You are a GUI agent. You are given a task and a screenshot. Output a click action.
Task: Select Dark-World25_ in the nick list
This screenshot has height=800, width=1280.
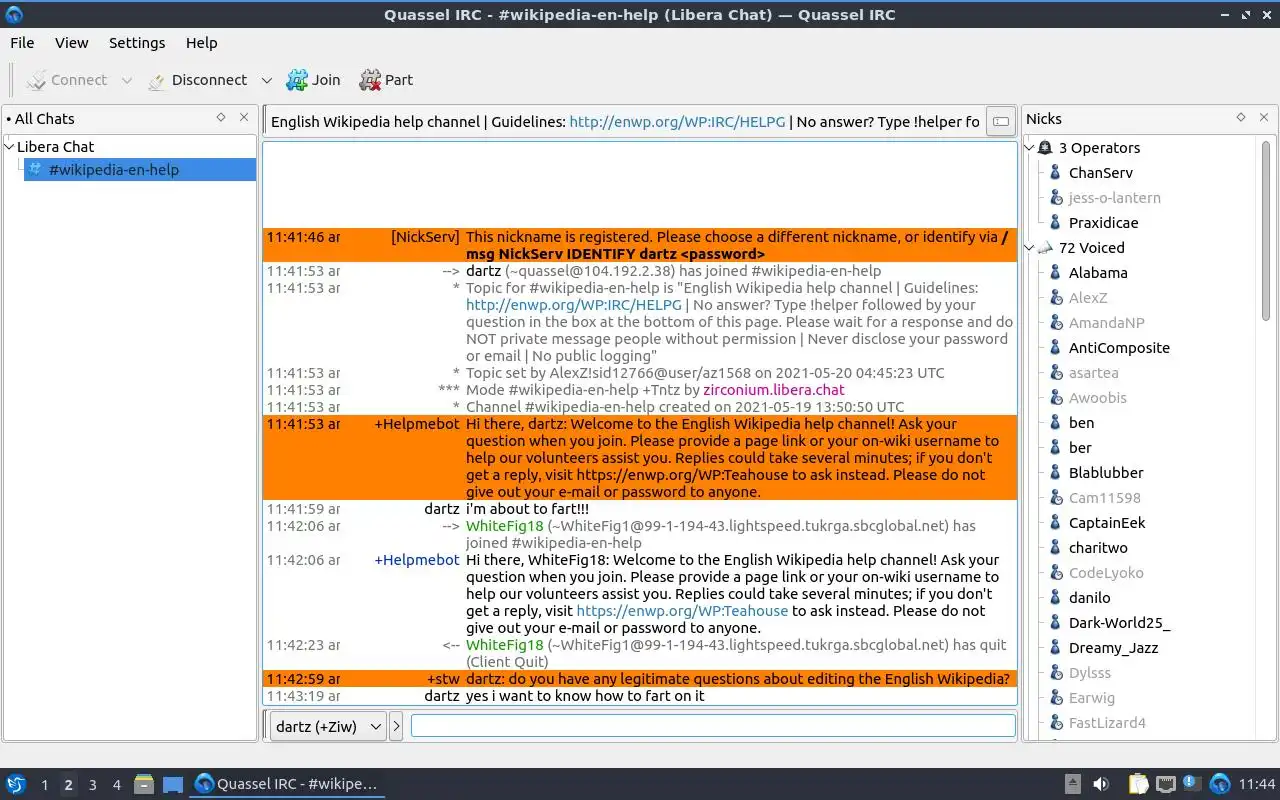click(x=1119, y=623)
